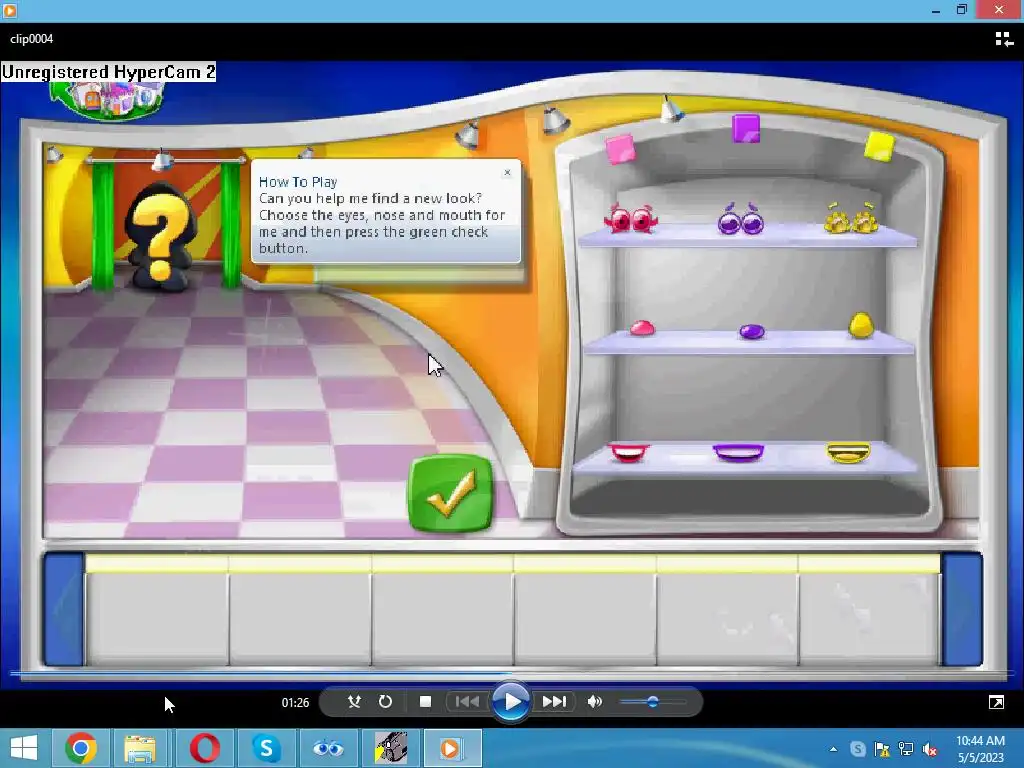Open HyperCam camera app on taskbar
This screenshot has height=768, width=1024.
(x=390, y=748)
